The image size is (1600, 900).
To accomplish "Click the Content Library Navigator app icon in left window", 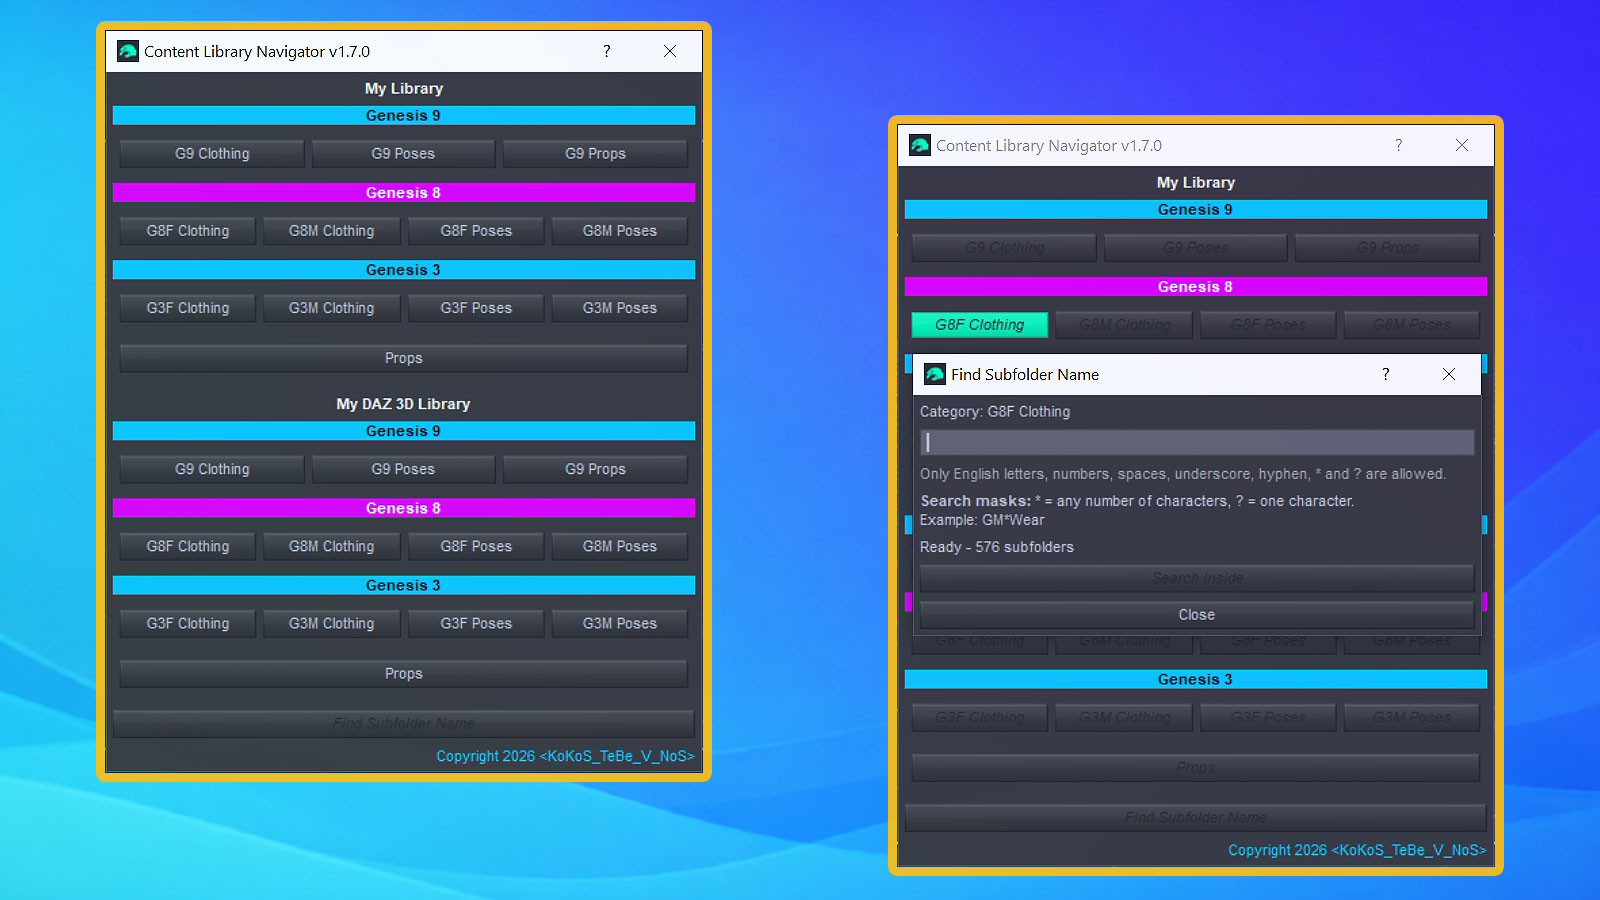I will [128, 51].
